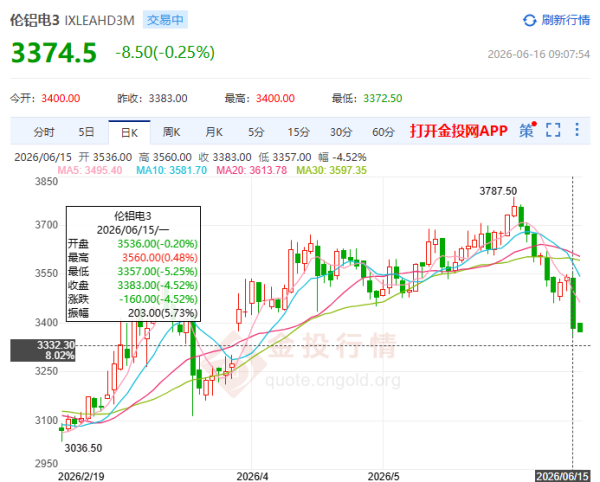Click the 3850 price axis label

pyautogui.click(x=47, y=182)
